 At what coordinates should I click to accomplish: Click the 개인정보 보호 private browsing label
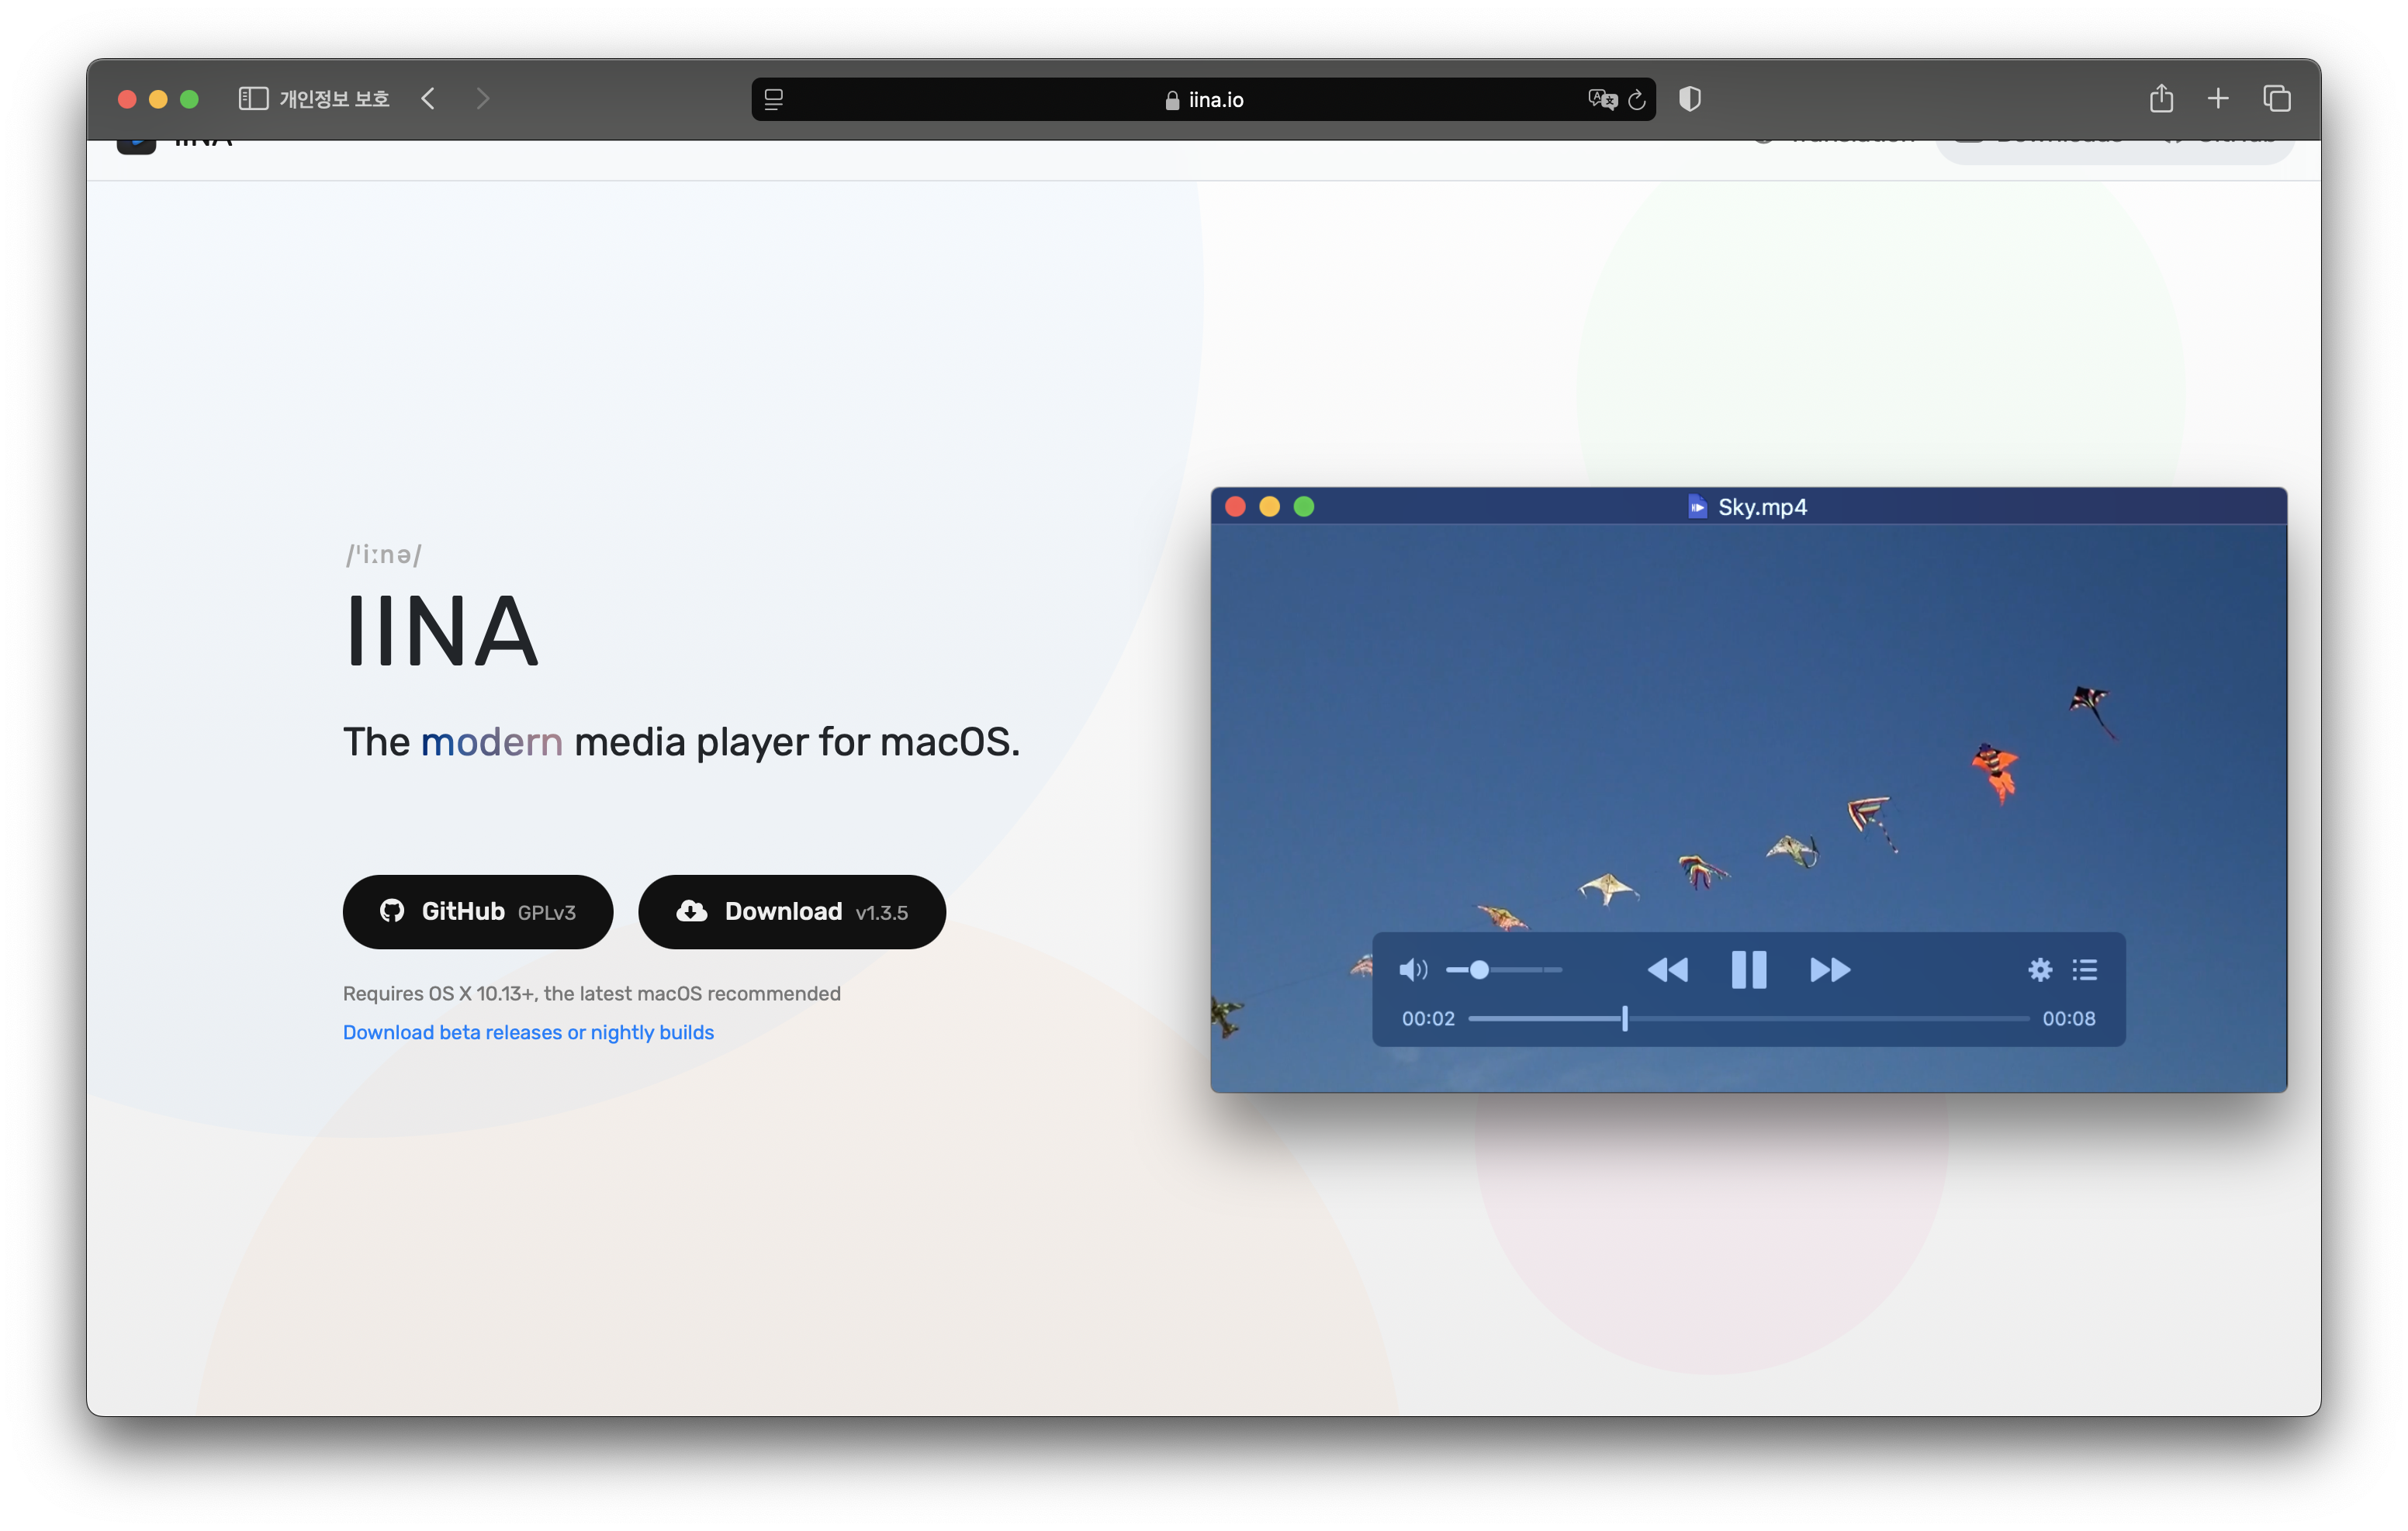(334, 98)
